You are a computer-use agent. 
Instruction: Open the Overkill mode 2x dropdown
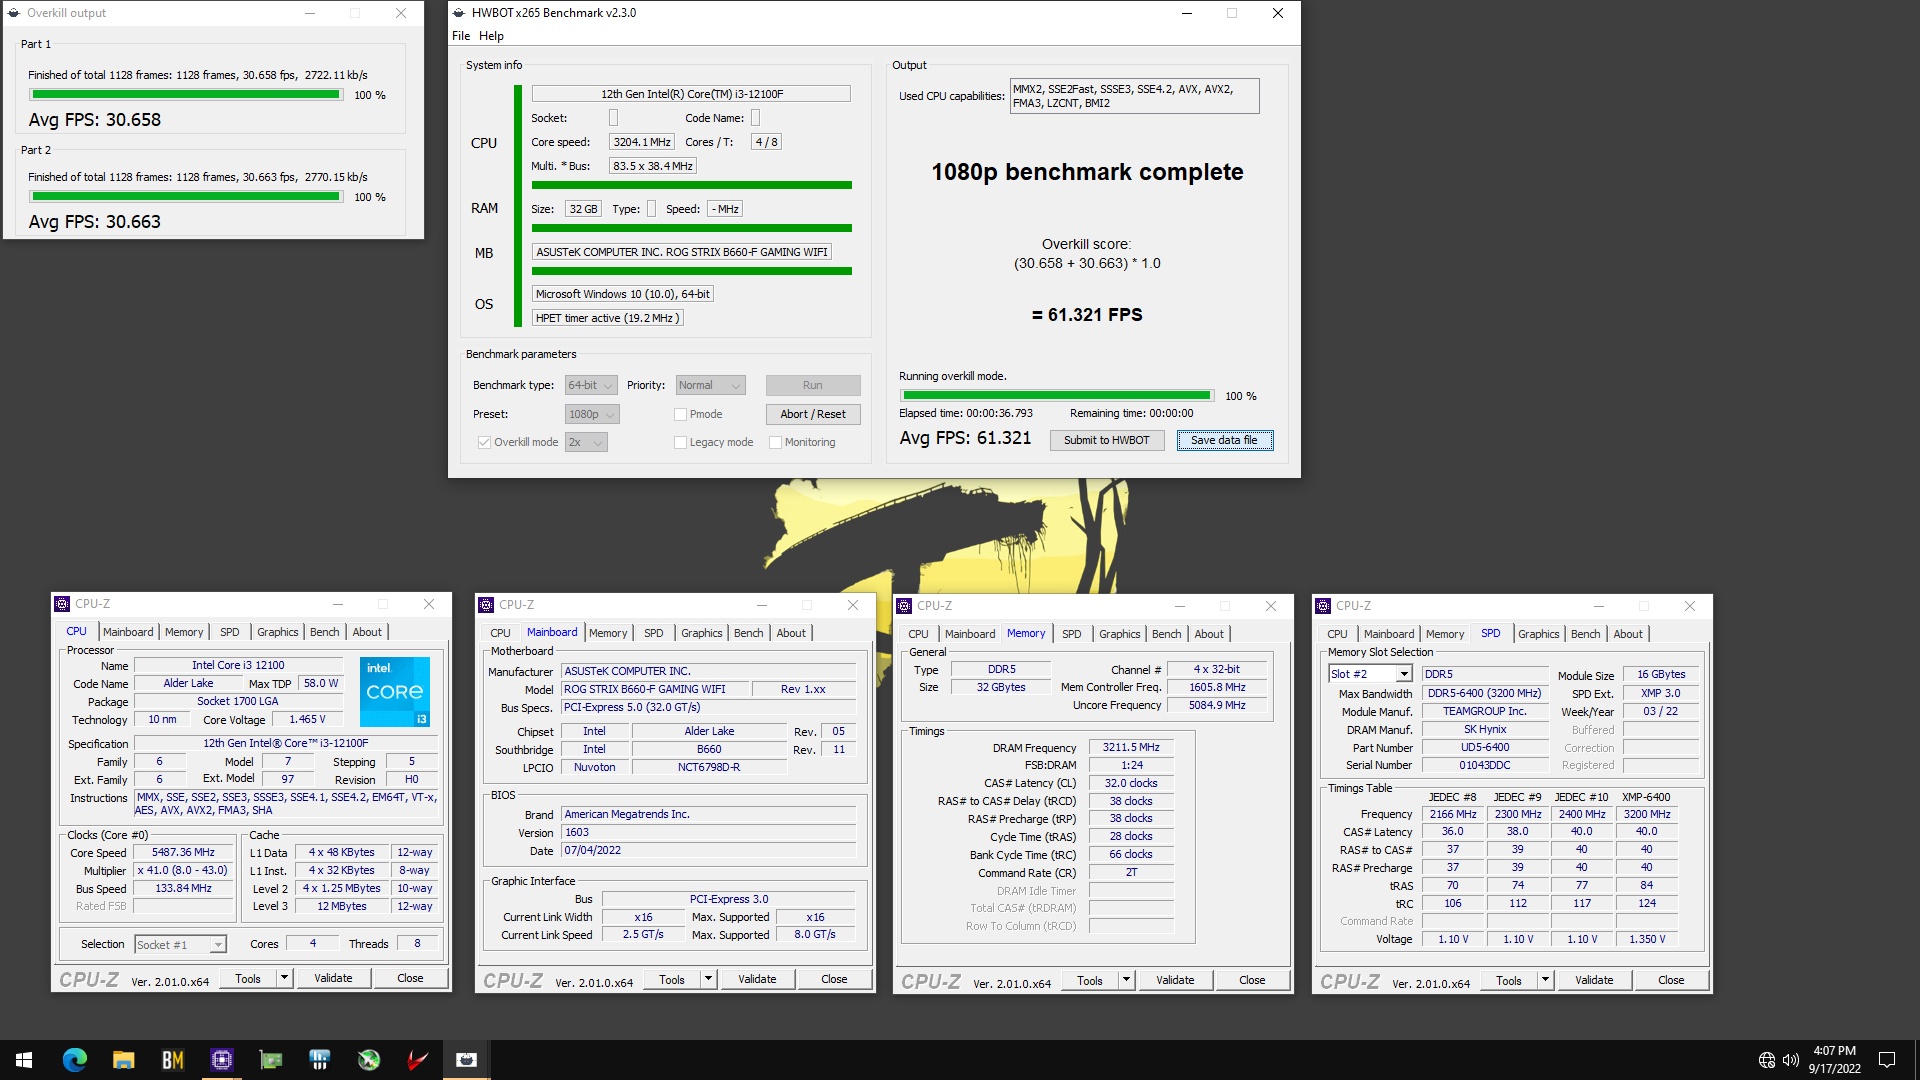click(586, 442)
